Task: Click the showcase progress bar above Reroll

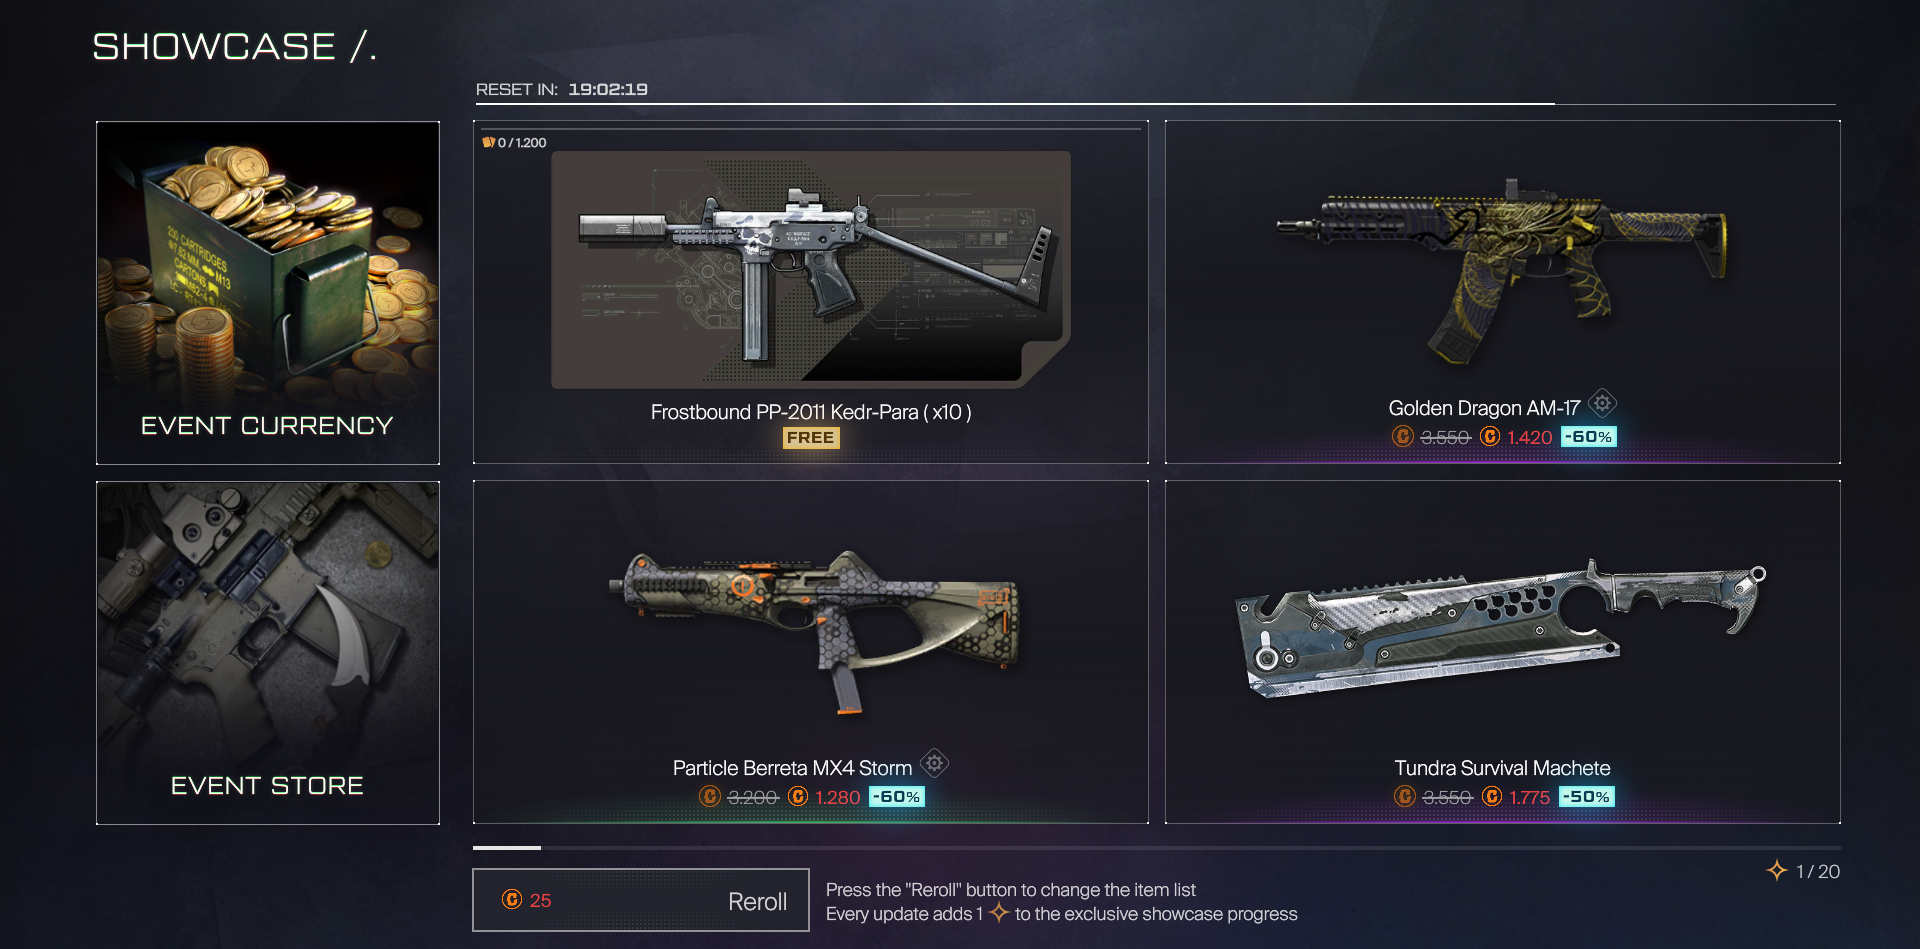Action: (1156, 847)
